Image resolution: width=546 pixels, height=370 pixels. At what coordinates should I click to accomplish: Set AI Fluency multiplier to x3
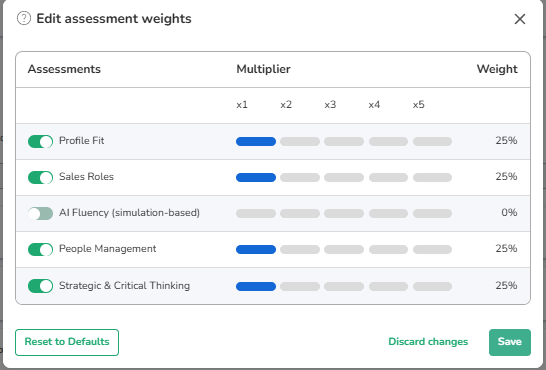tap(344, 213)
